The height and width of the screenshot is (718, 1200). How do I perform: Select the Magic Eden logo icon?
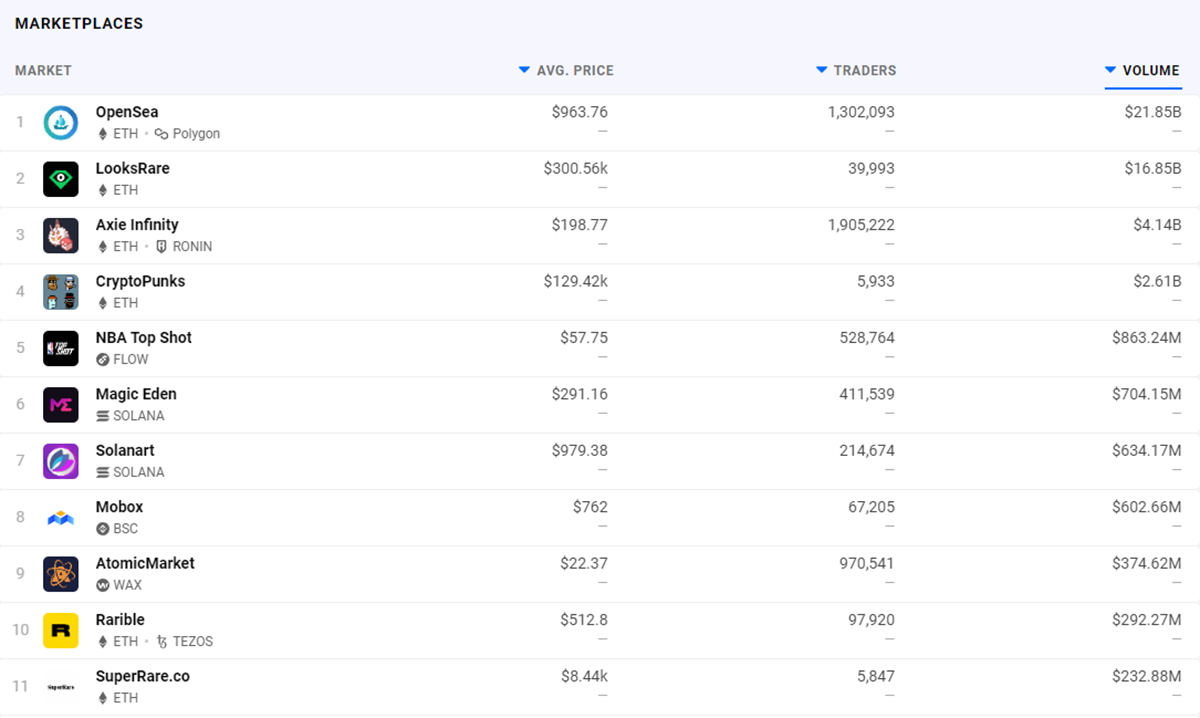pyautogui.click(x=61, y=405)
